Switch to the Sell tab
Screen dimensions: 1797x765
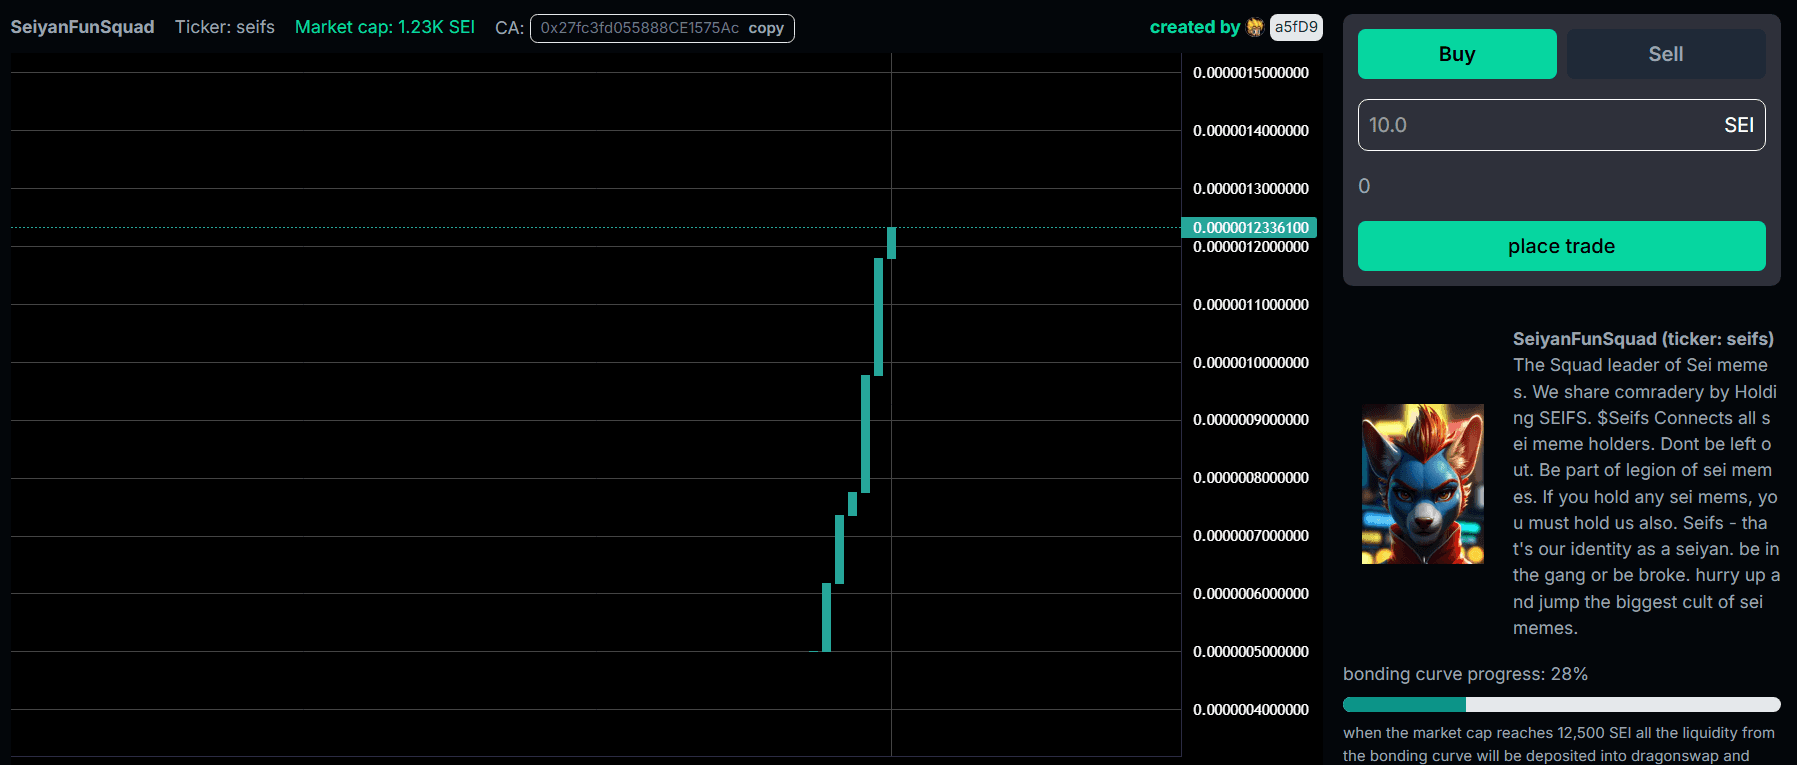coord(1666,54)
